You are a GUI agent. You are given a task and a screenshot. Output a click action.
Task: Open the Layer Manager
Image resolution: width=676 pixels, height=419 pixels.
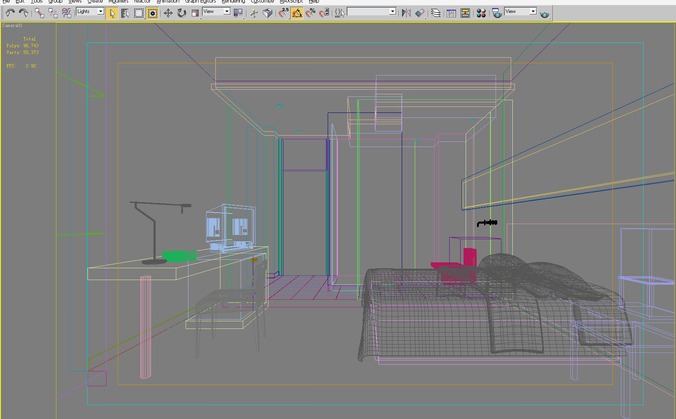click(435, 13)
